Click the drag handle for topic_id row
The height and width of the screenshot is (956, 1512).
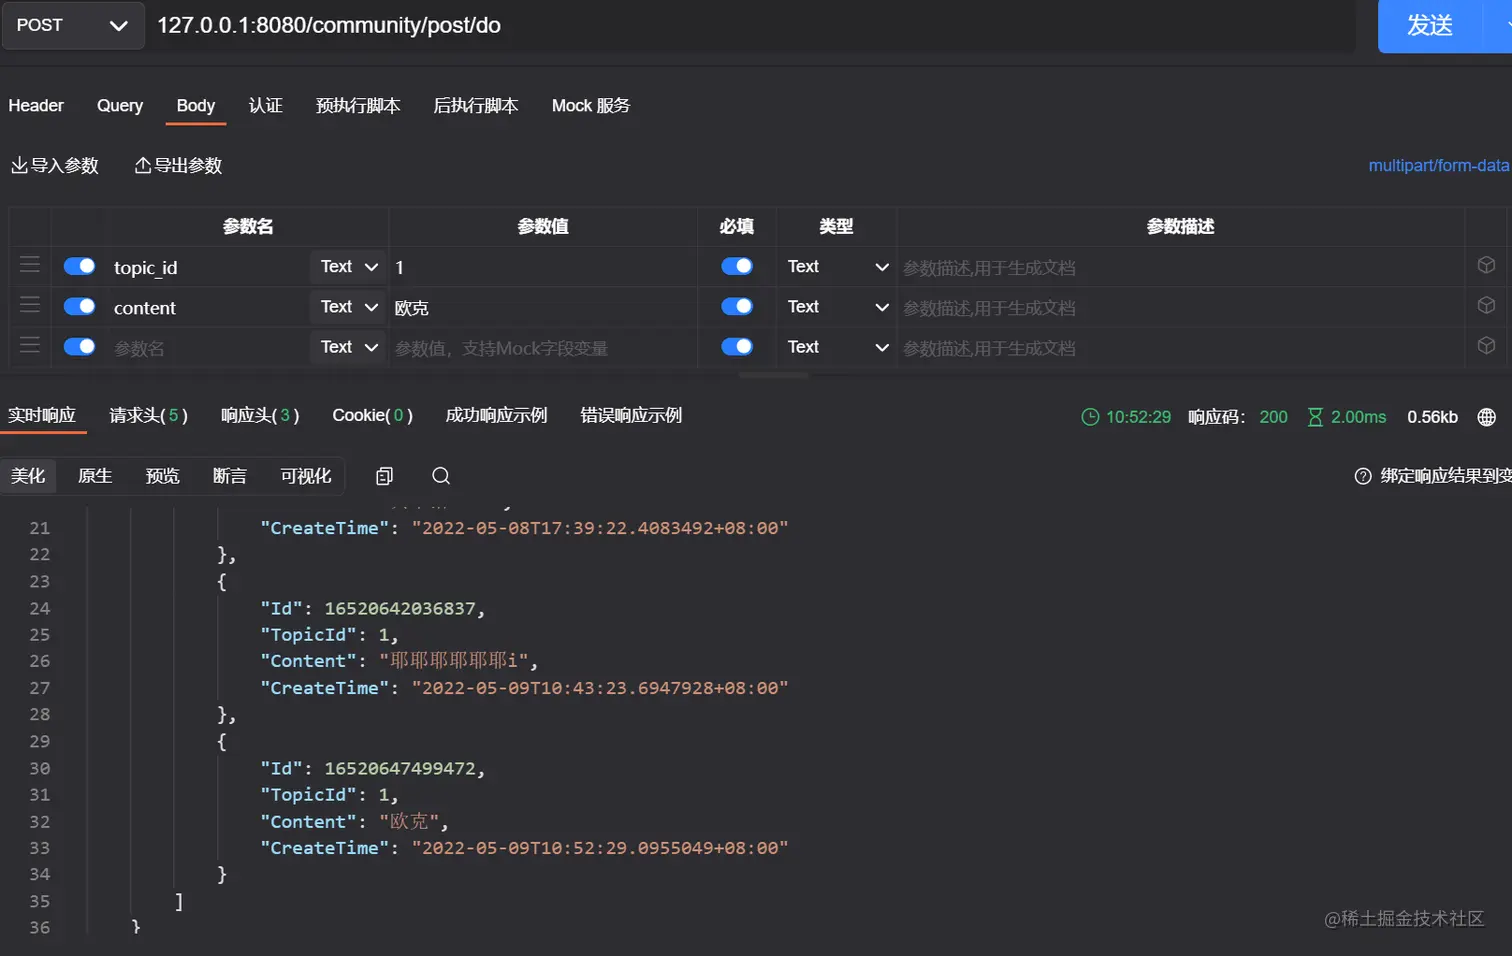tap(30, 265)
